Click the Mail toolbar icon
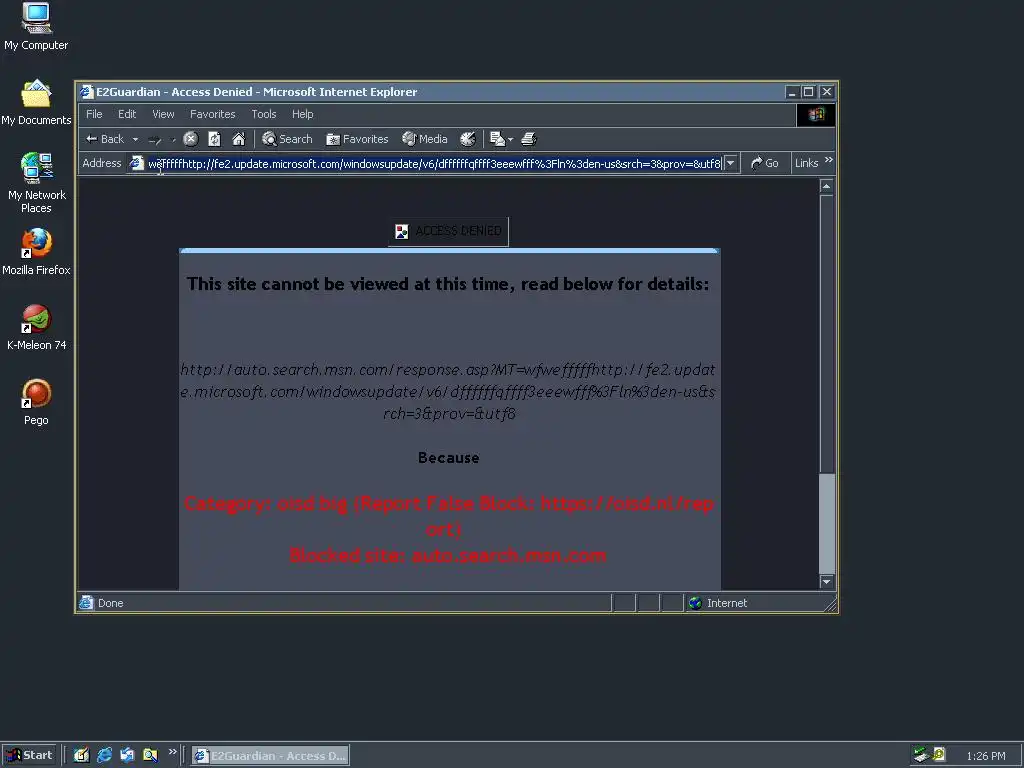 [x=497, y=138]
